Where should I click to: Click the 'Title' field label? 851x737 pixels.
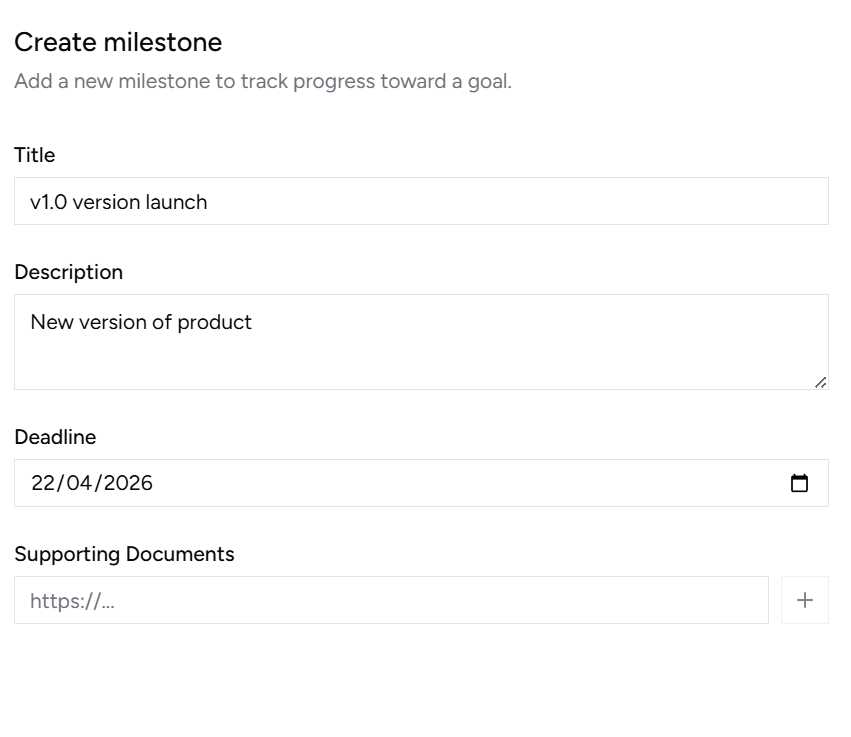click(x=35, y=155)
